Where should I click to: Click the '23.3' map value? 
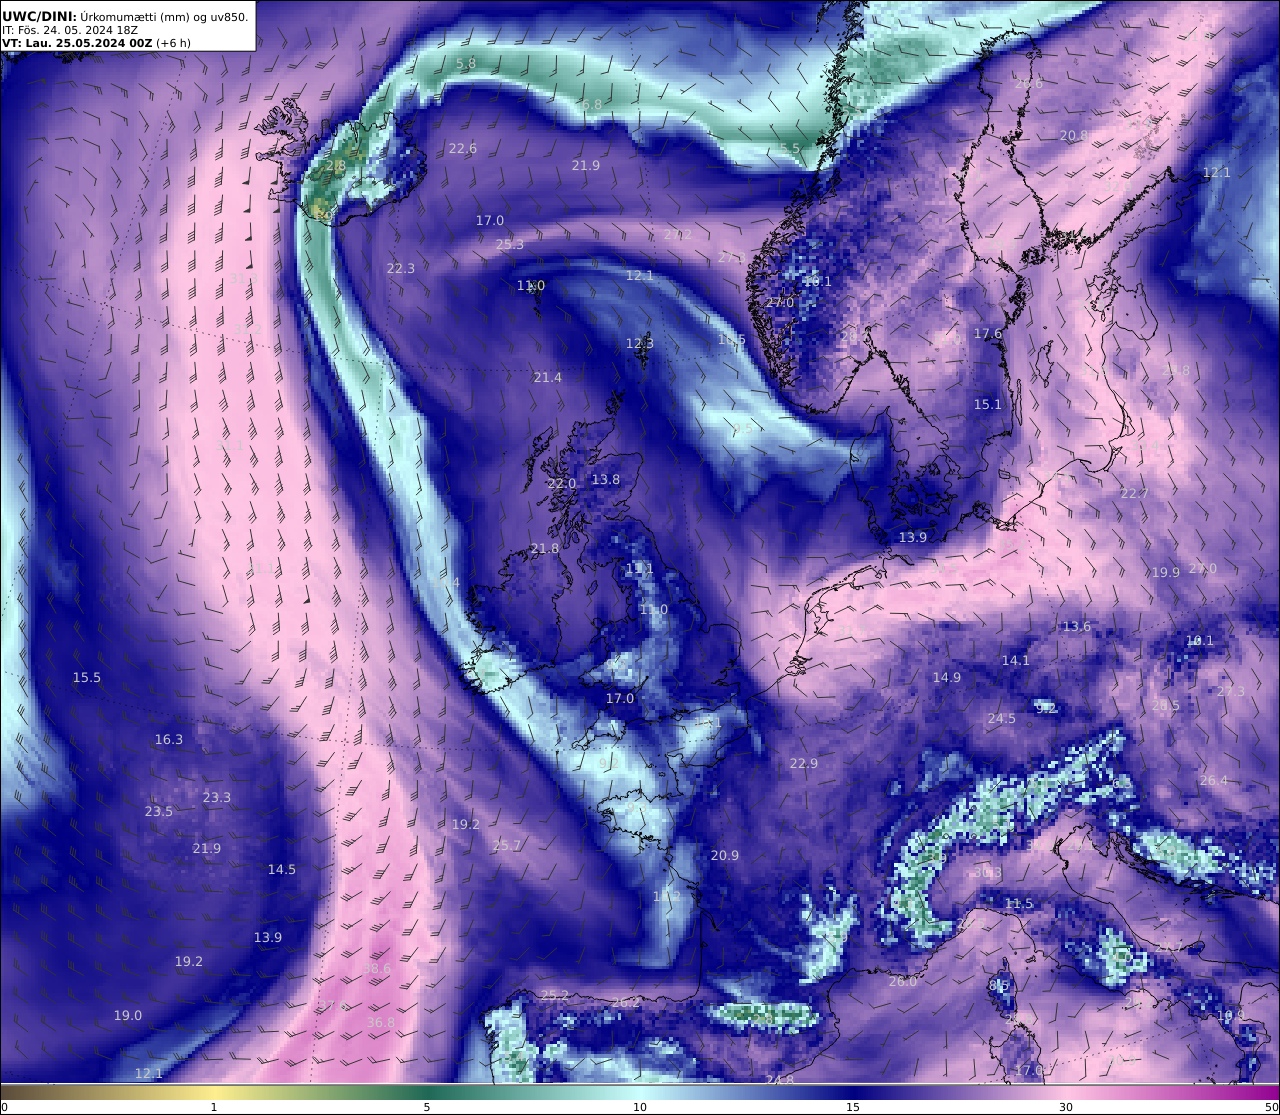pos(217,797)
